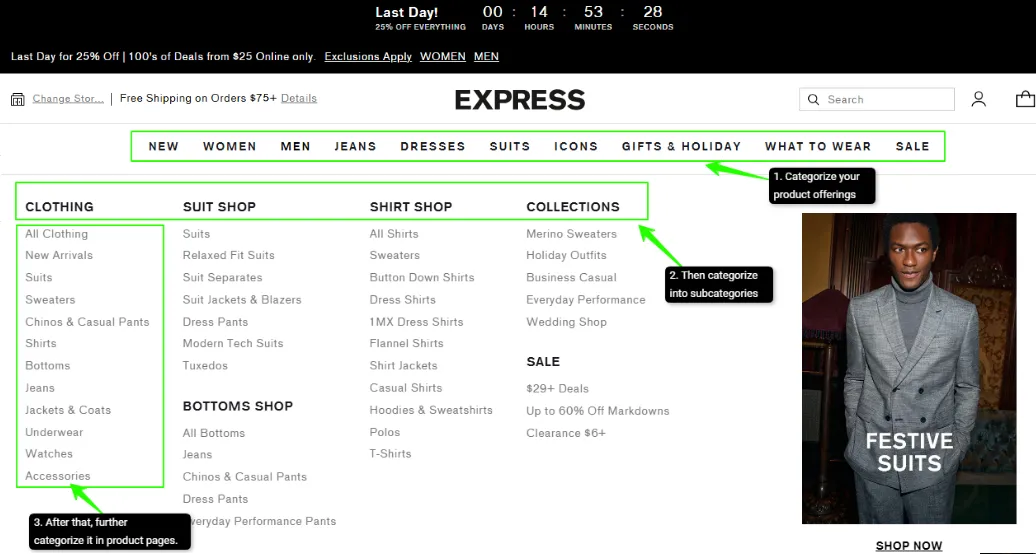Viewport: 1036px width, 554px height.
Task: Open the WHAT TO WEAR menu
Action: click(818, 146)
